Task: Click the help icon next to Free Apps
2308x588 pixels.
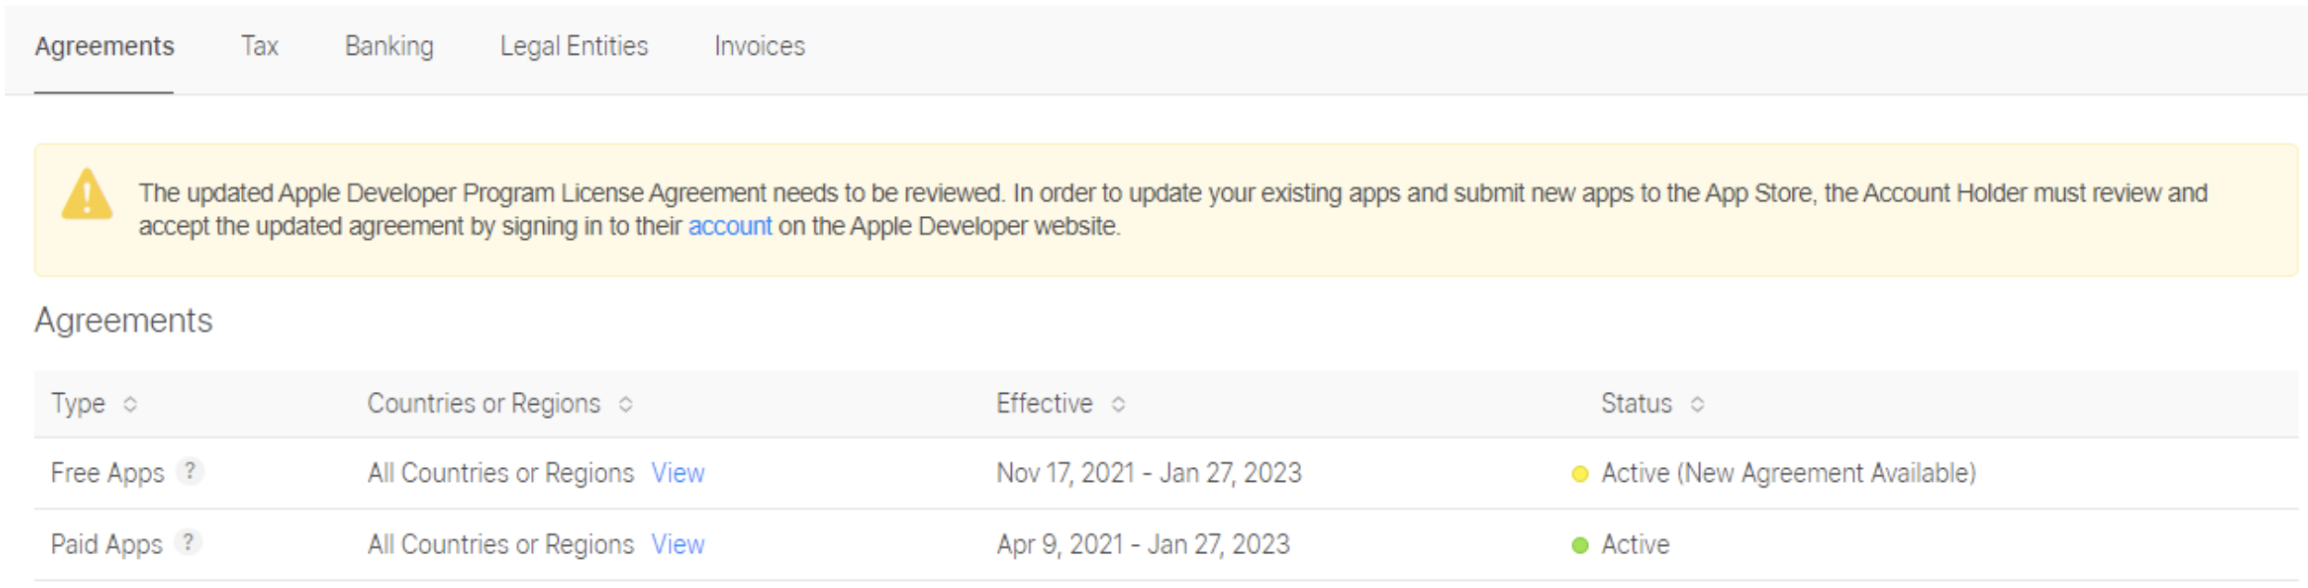Action: pos(189,471)
